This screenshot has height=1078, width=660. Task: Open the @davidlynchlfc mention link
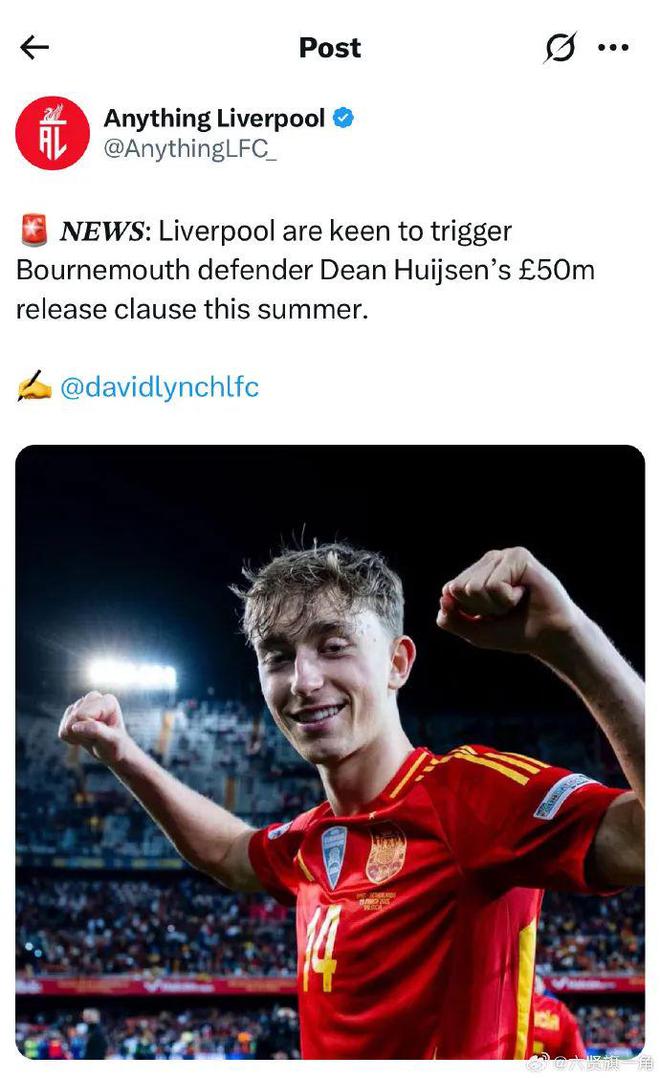tap(159, 387)
